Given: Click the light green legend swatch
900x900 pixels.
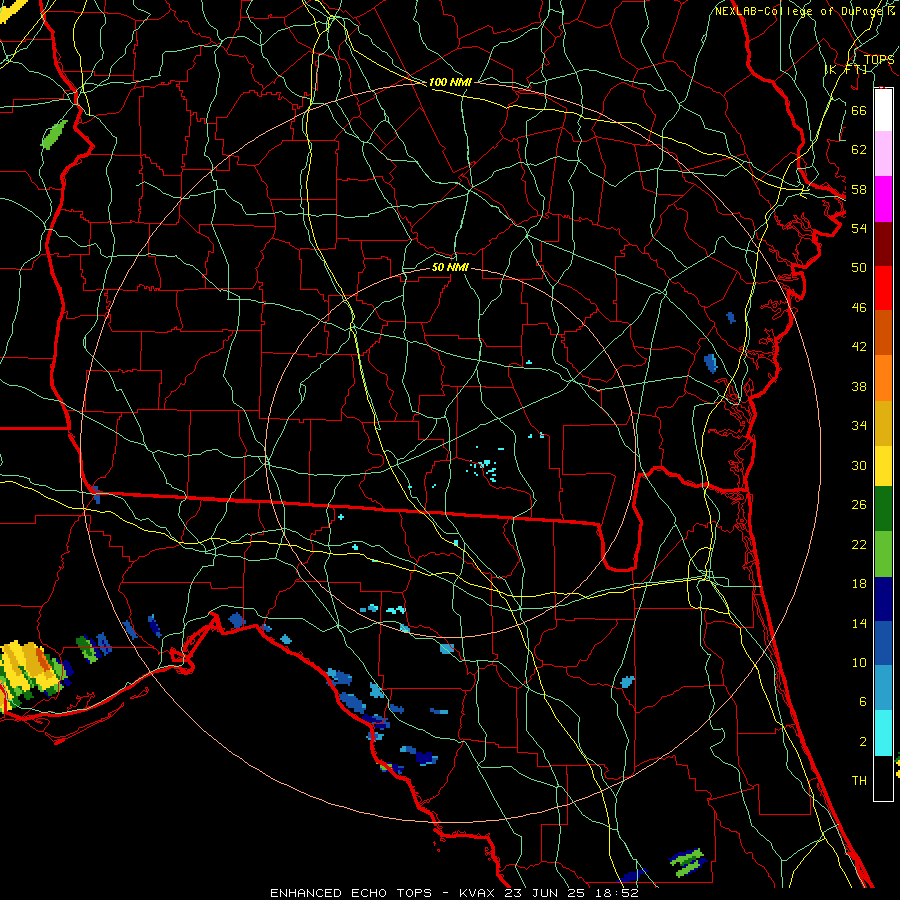Looking at the screenshot, I should (x=883, y=554).
